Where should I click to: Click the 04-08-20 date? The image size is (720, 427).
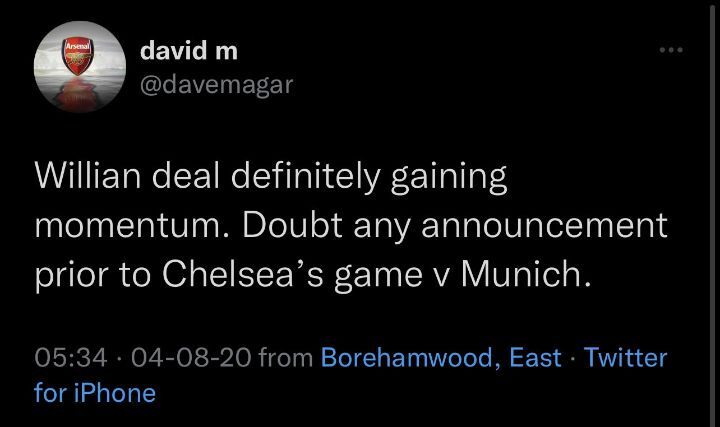pos(191,358)
